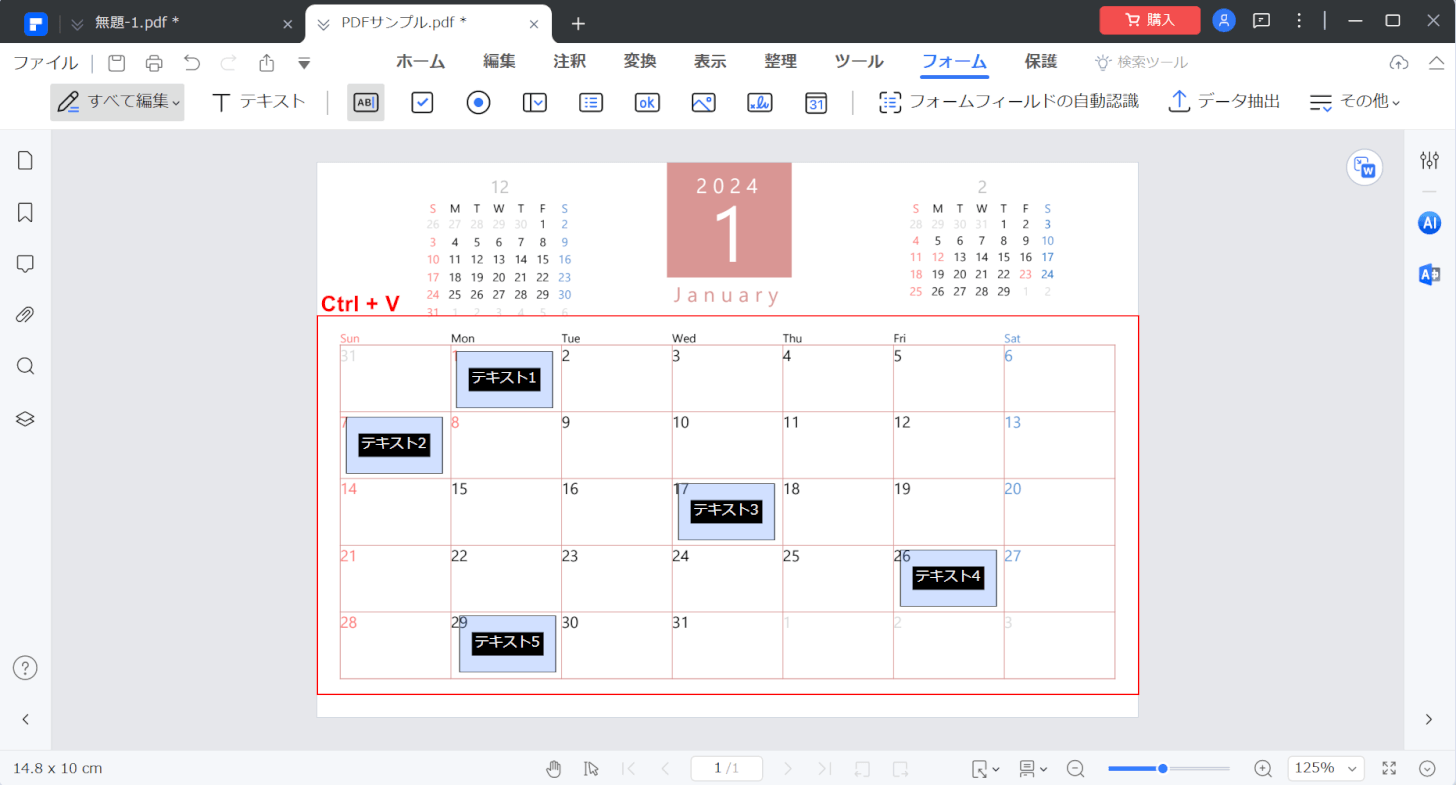
Task: Select the combo box form tool
Action: [x=534, y=102]
